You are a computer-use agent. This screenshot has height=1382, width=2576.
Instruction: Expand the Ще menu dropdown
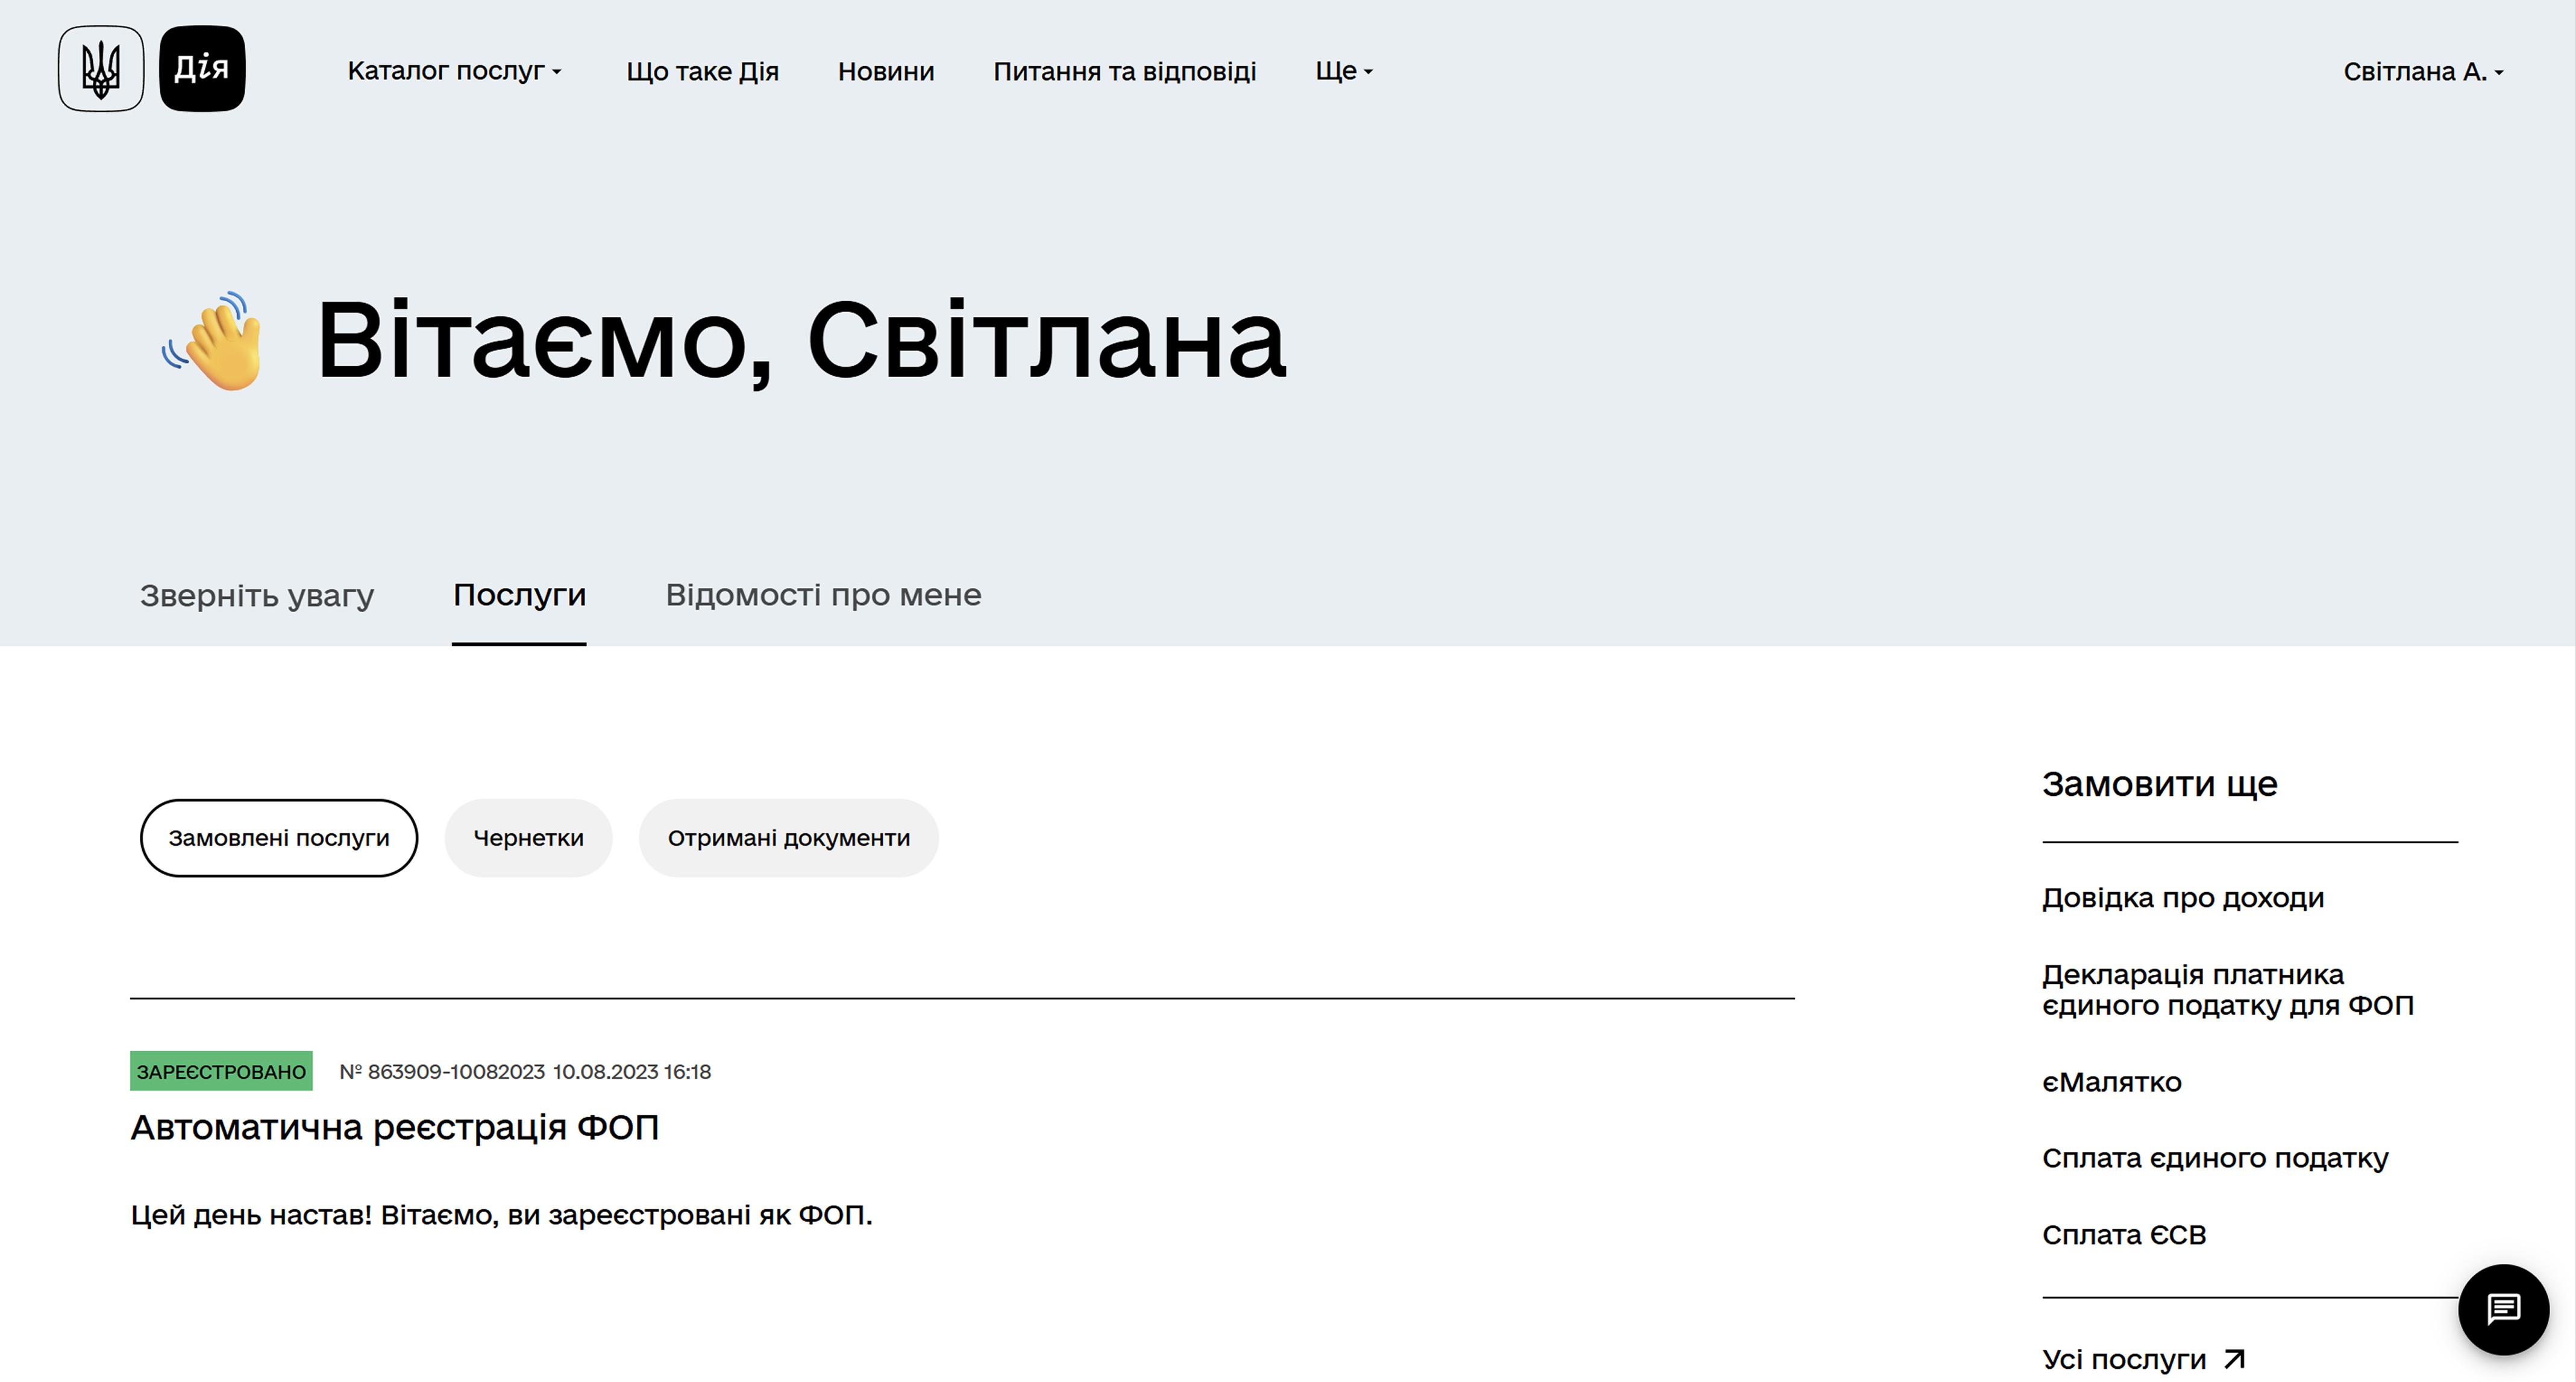click(1343, 71)
